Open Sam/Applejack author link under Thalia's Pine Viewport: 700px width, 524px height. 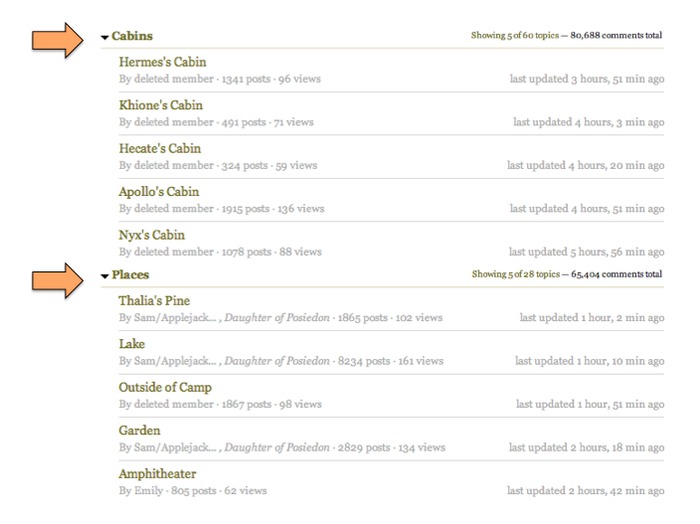pyautogui.click(x=175, y=318)
